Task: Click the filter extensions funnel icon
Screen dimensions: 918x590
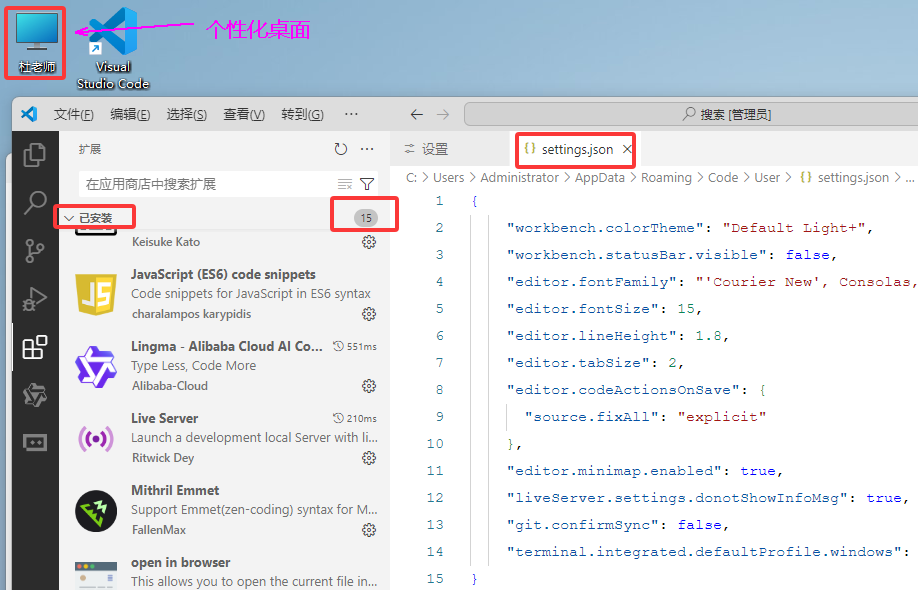Action: coord(367,184)
